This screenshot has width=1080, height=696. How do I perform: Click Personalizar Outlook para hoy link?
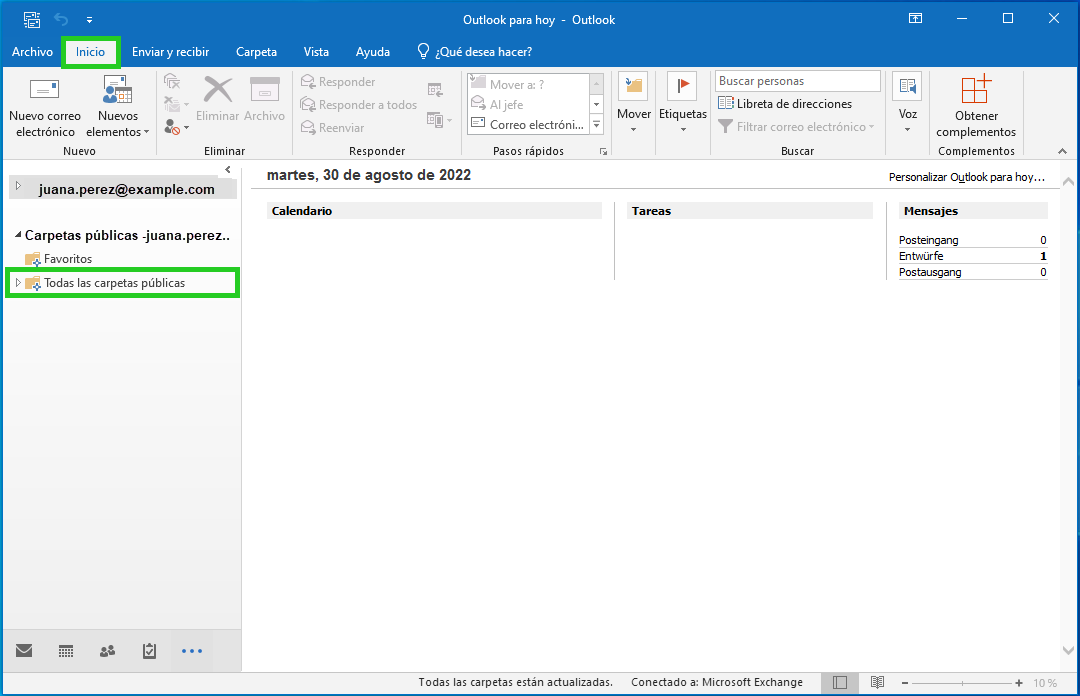pyautogui.click(x=967, y=177)
